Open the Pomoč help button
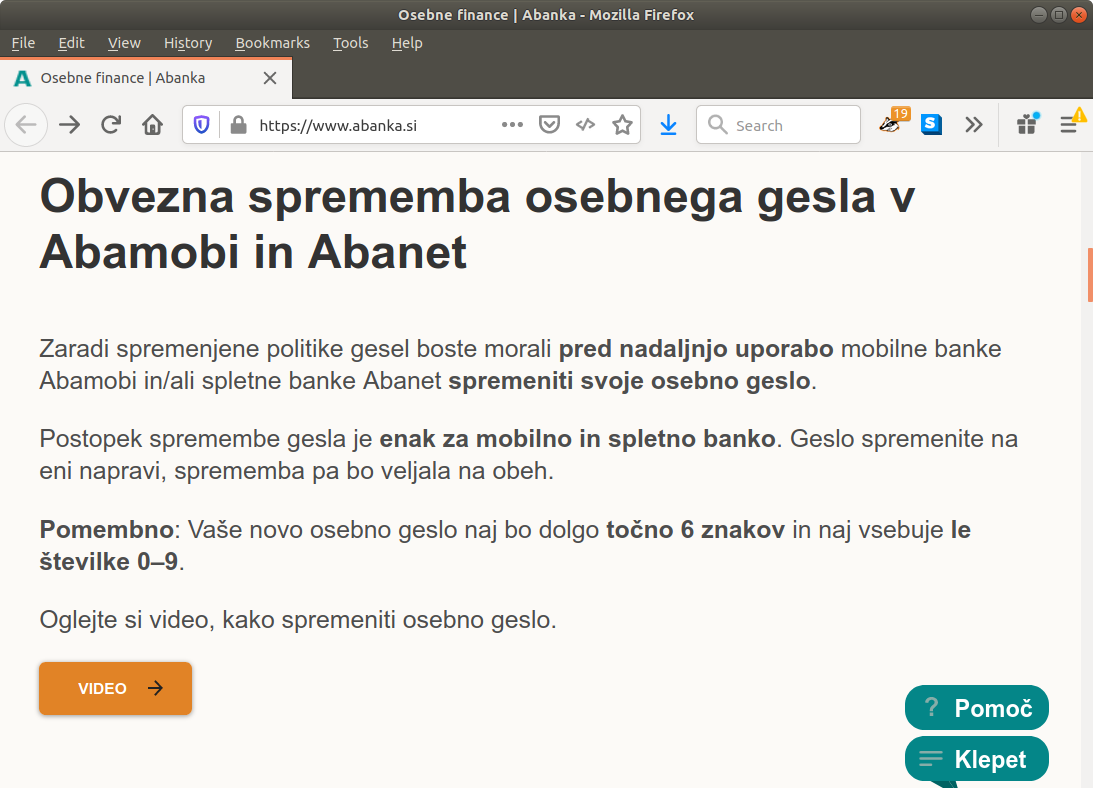 [x=977, y=708]
